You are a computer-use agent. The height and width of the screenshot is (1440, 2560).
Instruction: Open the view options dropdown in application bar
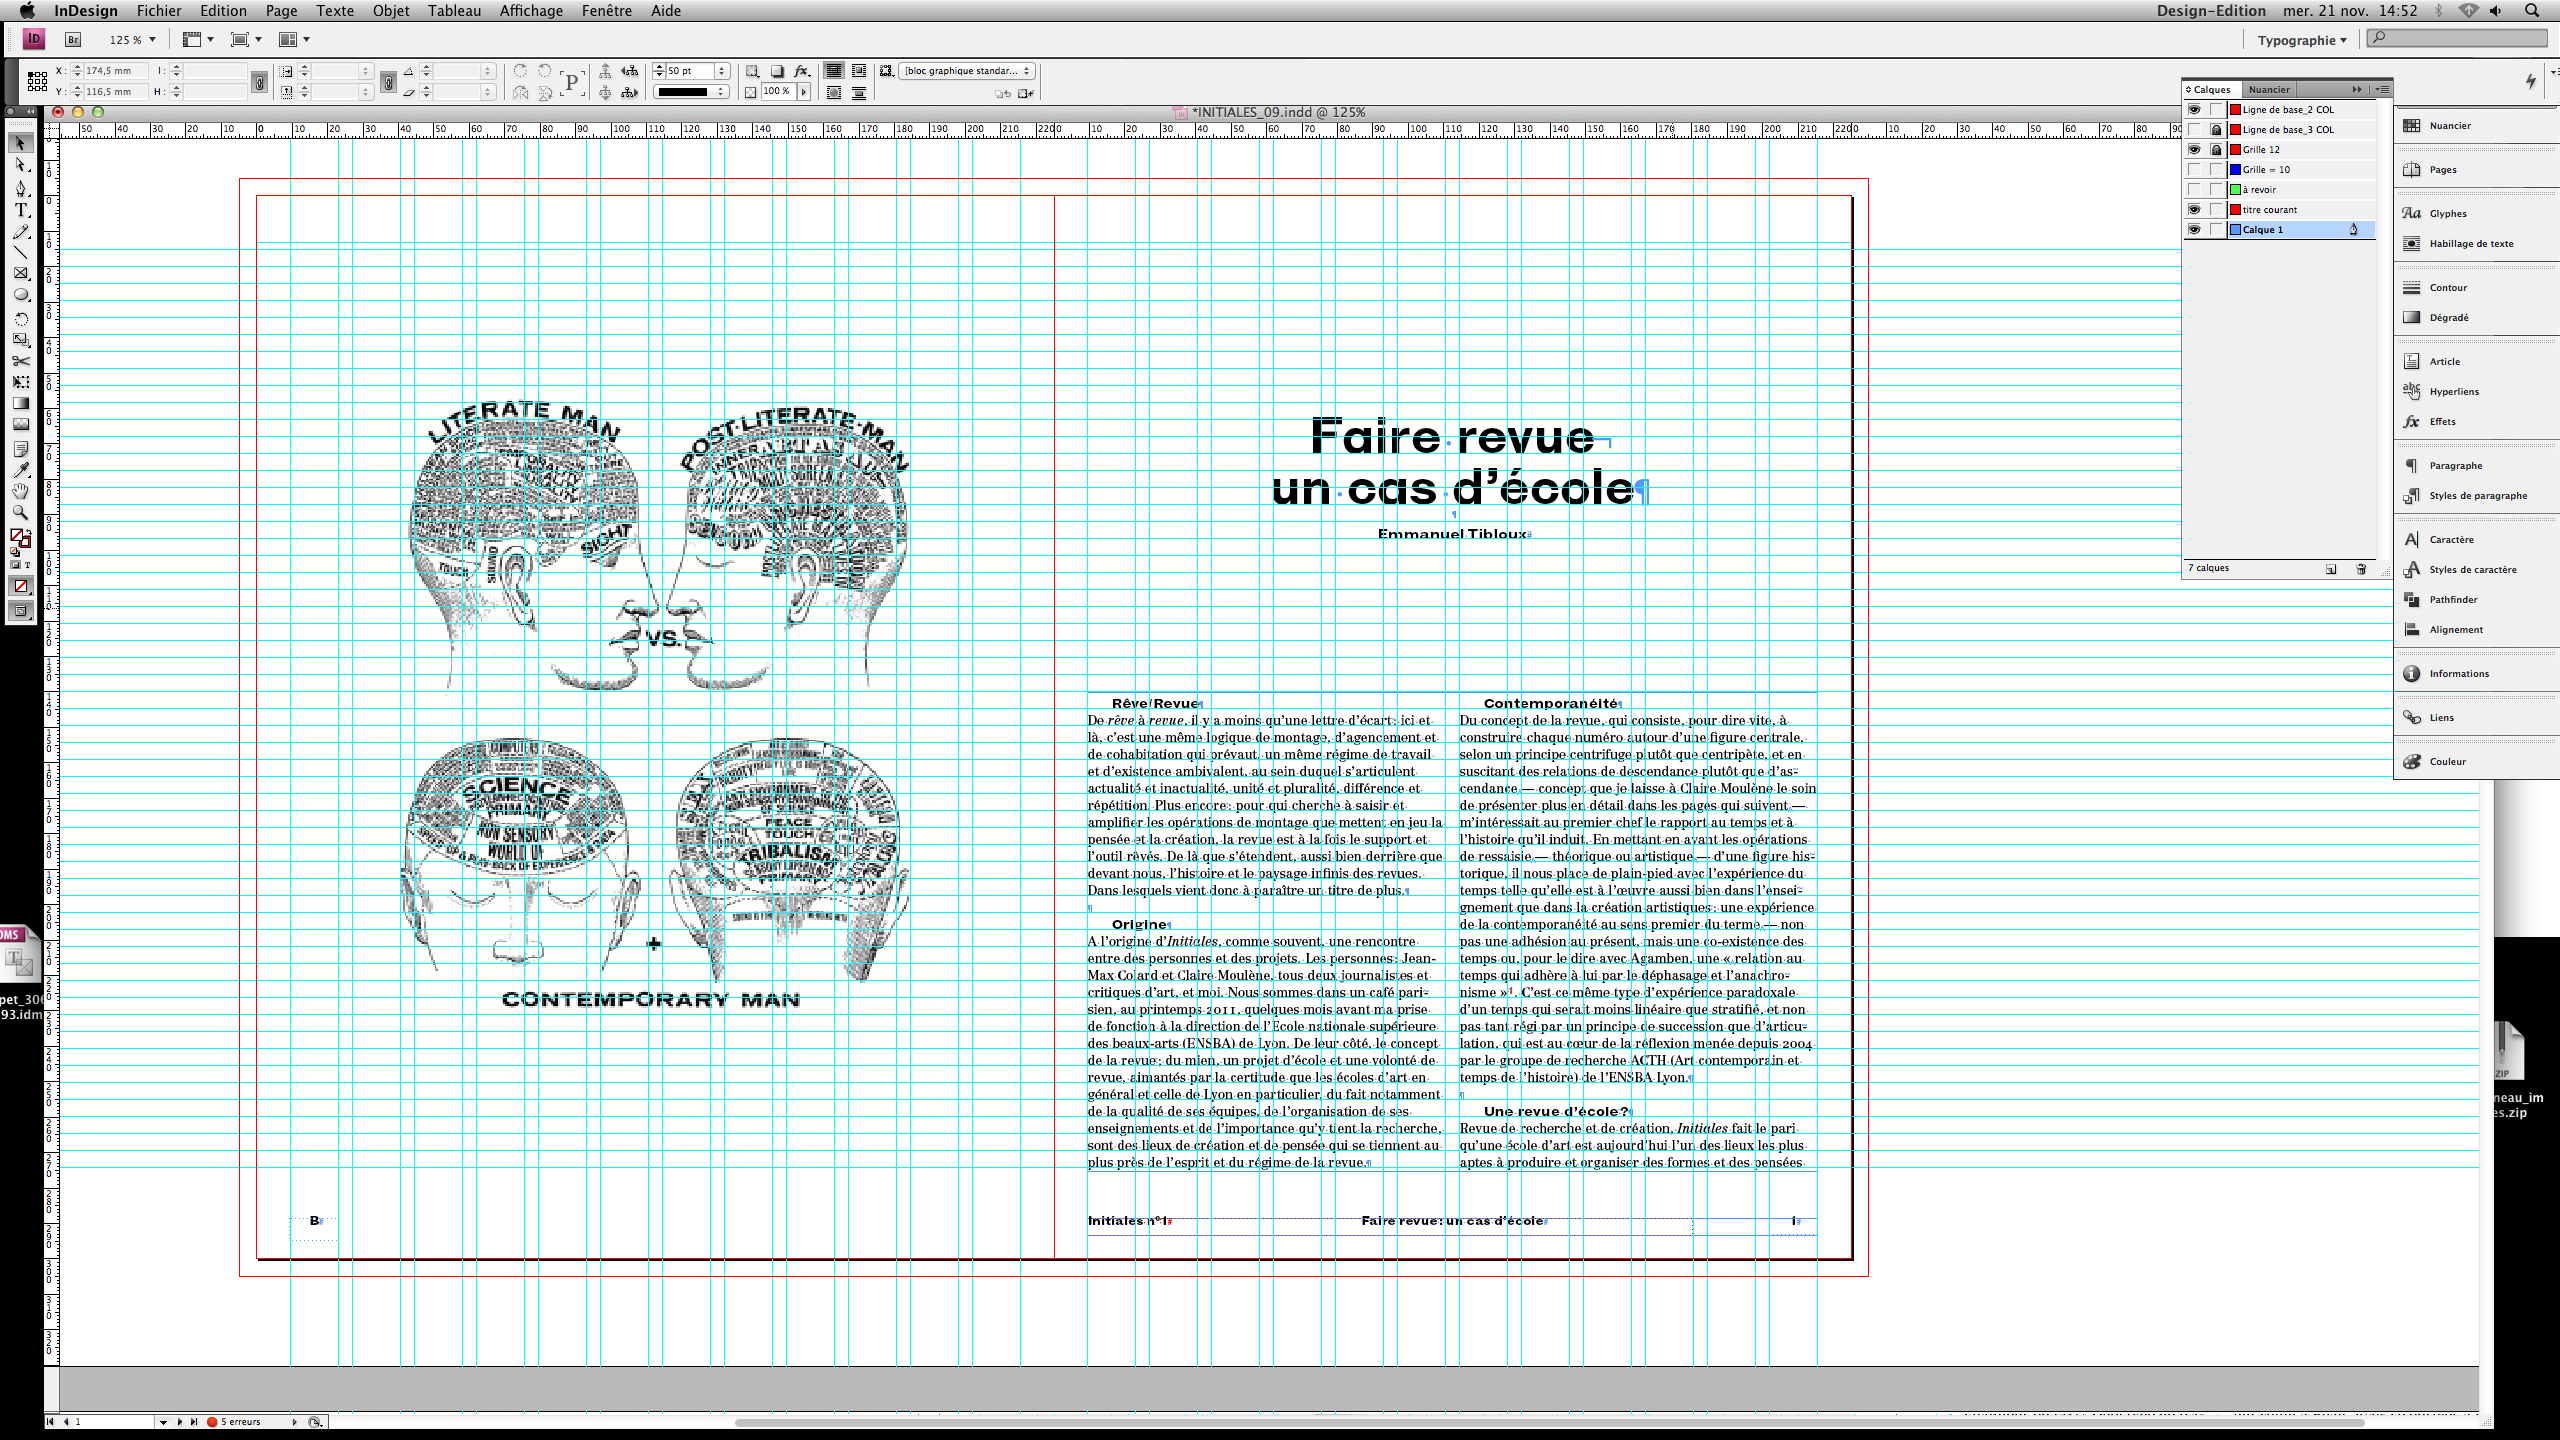(x=199, y=39)
